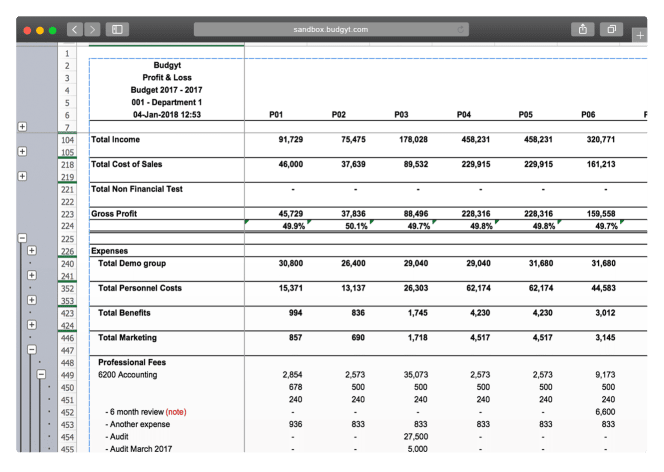This screenshot has height=472, width=664.
Task: Select the P04 column heading
Action: pos(464,115)
